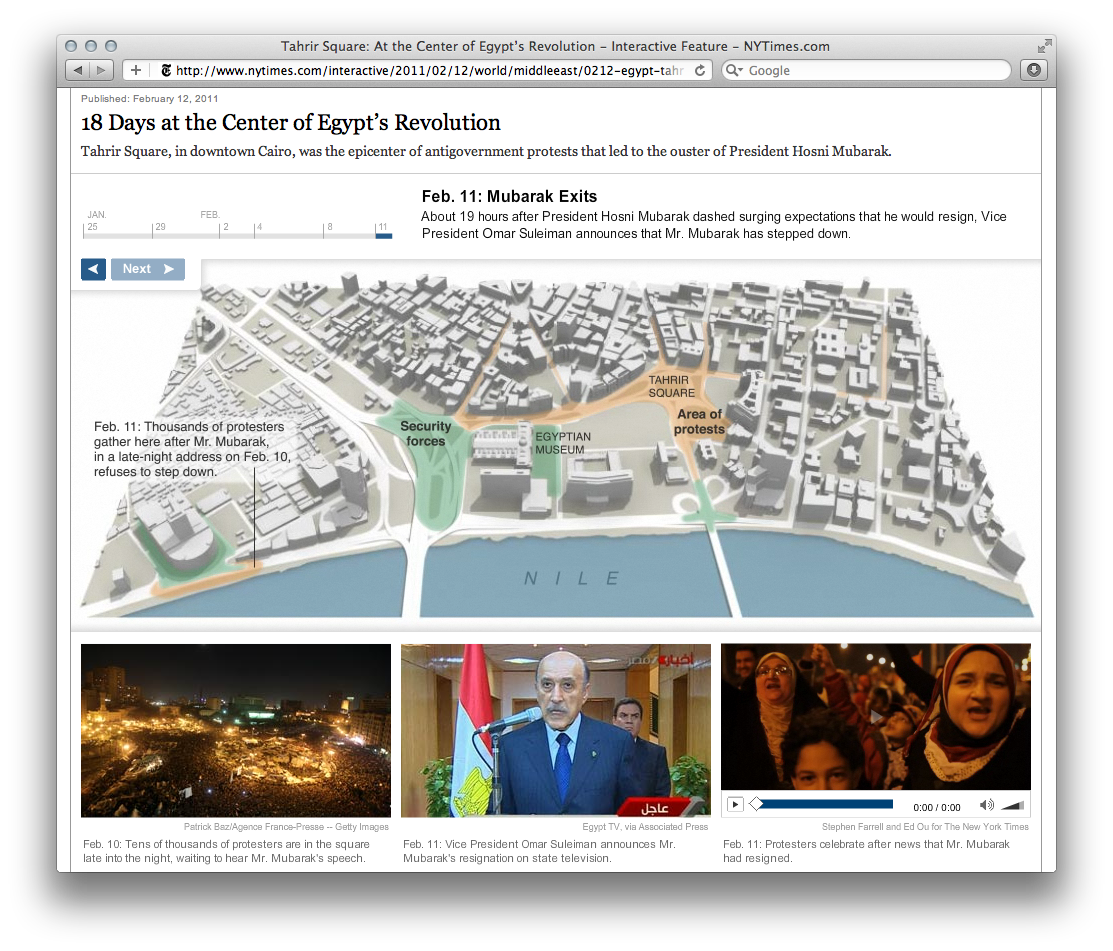Open a new tab with the plus icon
This screenshot has height=951, width=1113.
(135, 70)
